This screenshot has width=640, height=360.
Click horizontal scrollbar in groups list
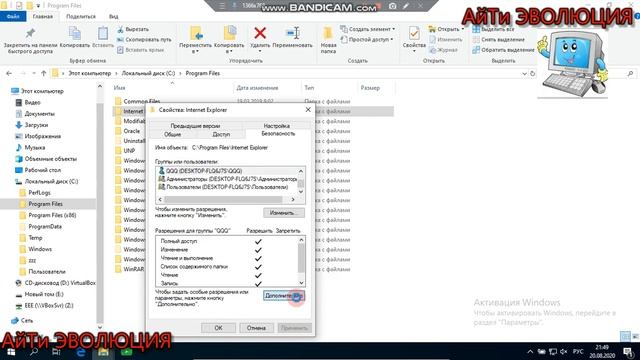coord(223,200)
